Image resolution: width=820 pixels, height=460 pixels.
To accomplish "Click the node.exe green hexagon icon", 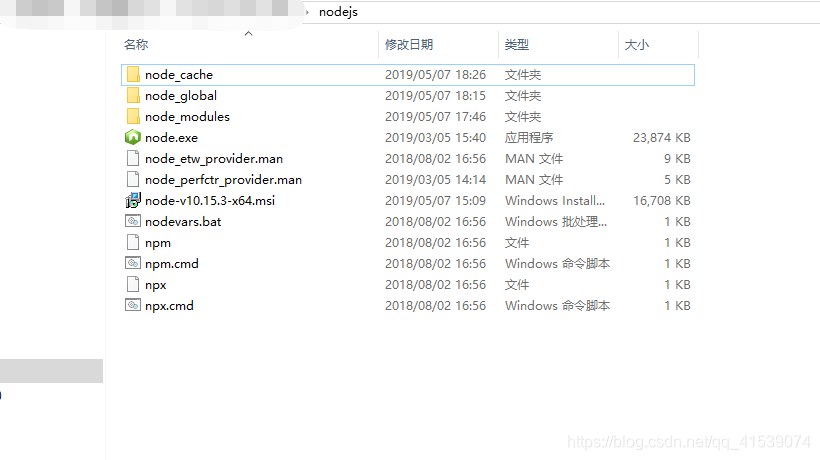I will click(x=133, y=137).
